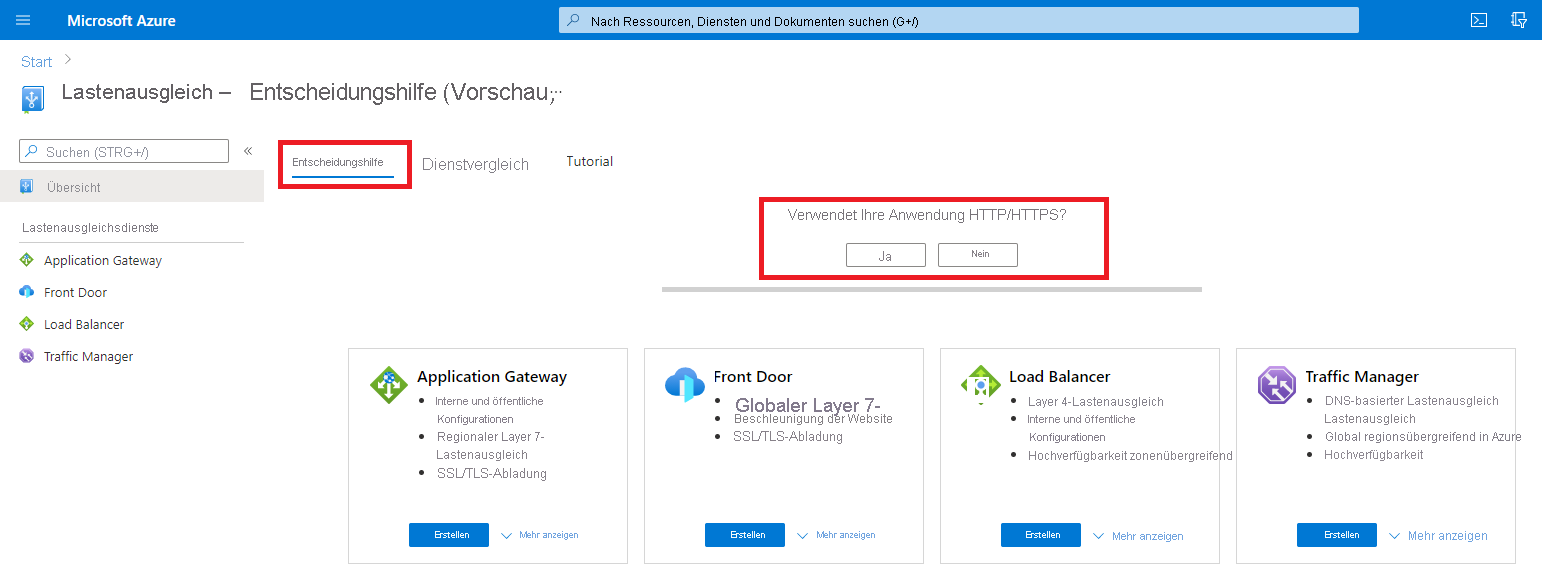1542x586 pixels.
Task: Open the Tutorial tab
Action: pos(589,161)
